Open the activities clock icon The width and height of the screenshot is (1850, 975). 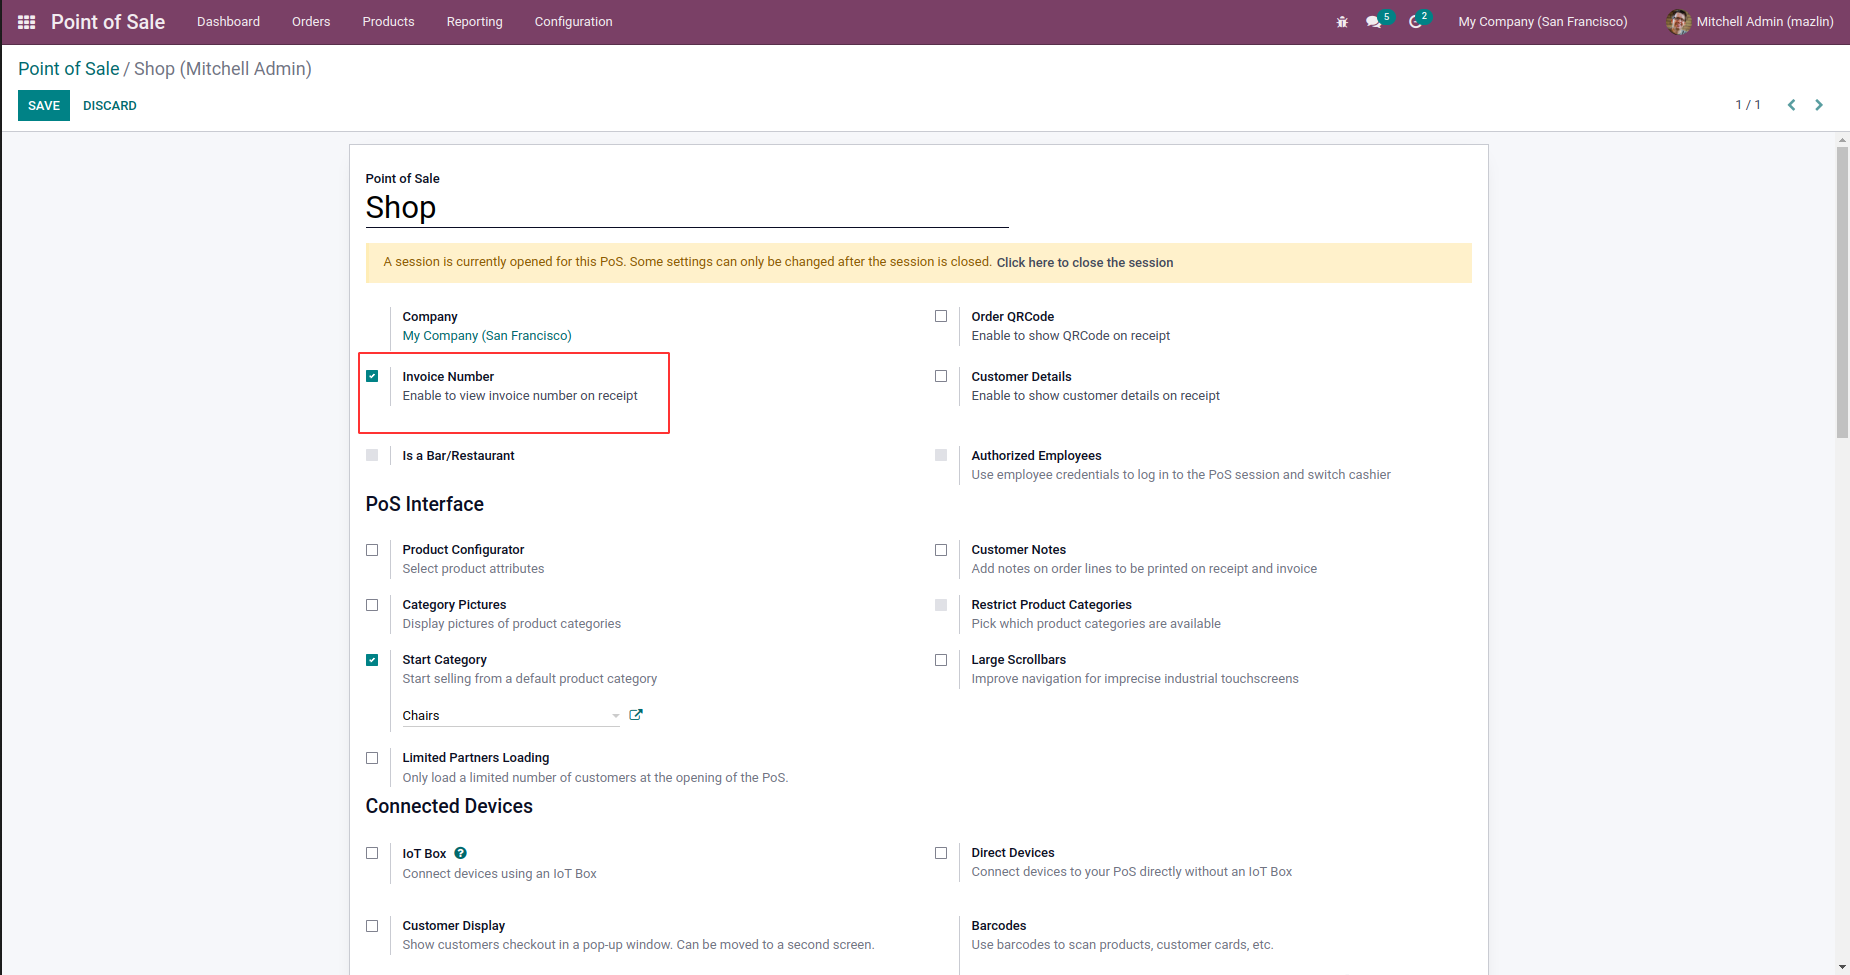1416,22
